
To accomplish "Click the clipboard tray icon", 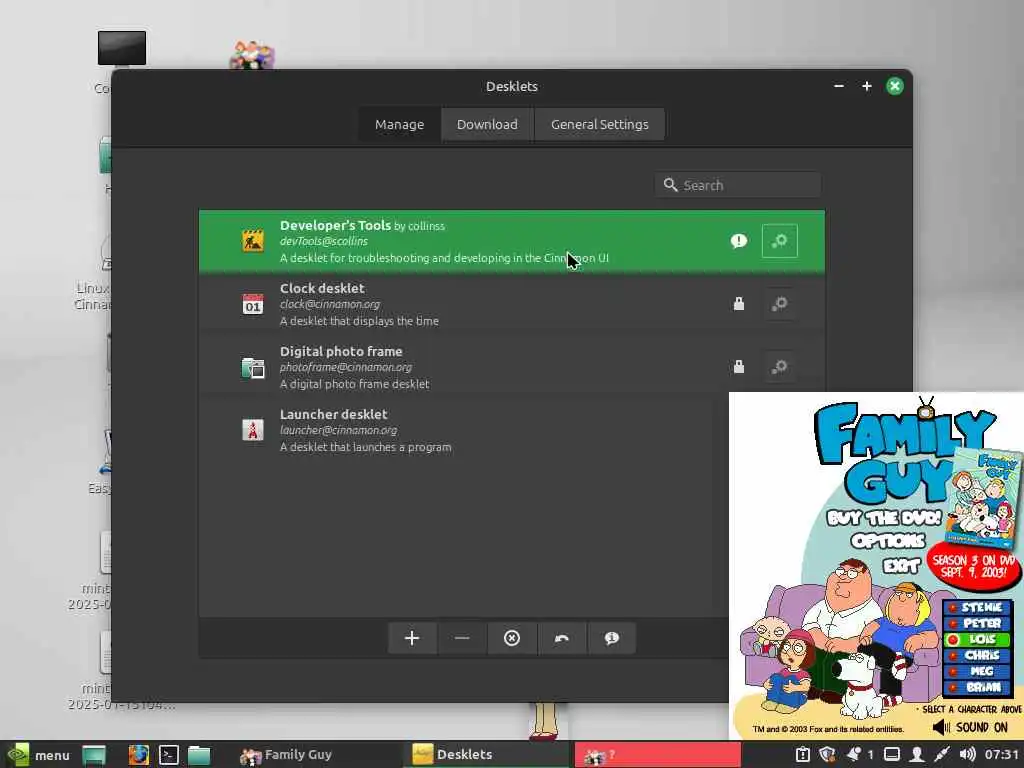I will (x=802, y=755).
